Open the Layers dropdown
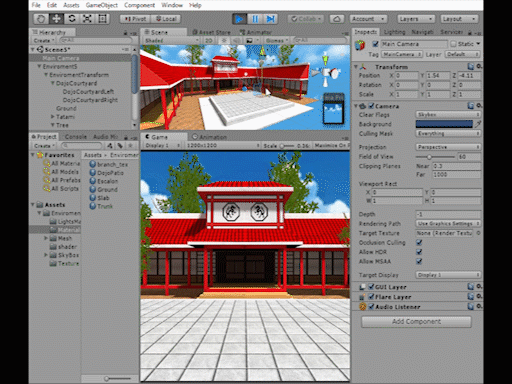Viewport: 512px width, 384px height. [x=416, y=19]
